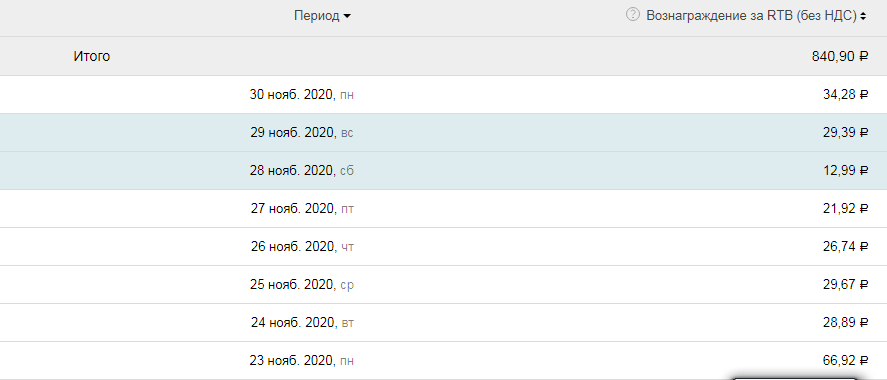Select the 29,67 ₽ reward value
Screen dimensions: 887x380
click(845, 284)
